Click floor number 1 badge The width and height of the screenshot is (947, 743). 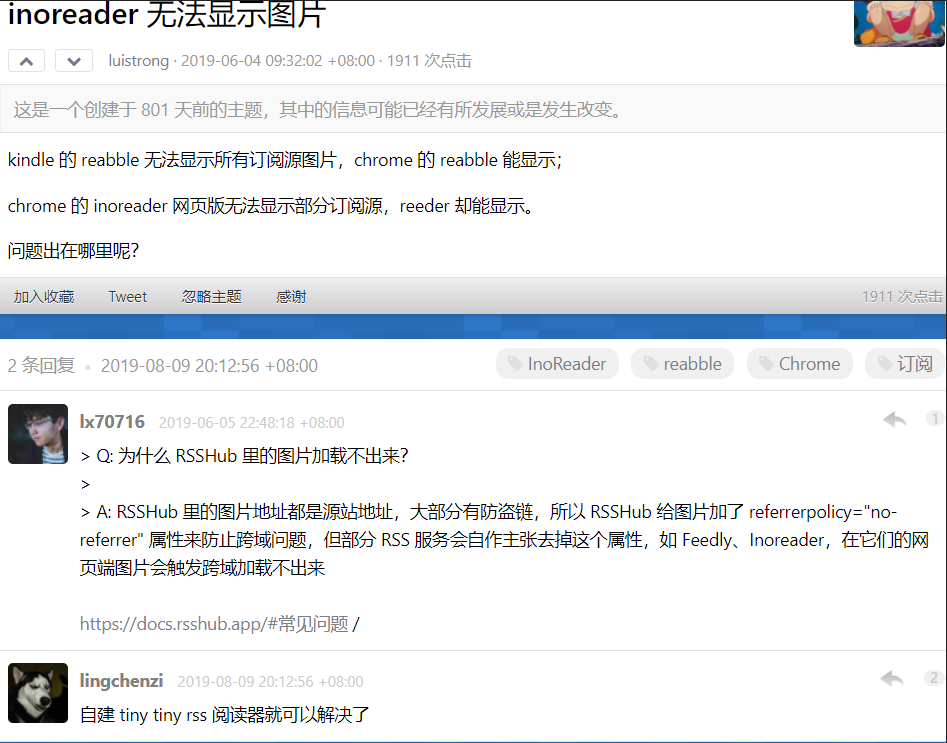point(935,418)
